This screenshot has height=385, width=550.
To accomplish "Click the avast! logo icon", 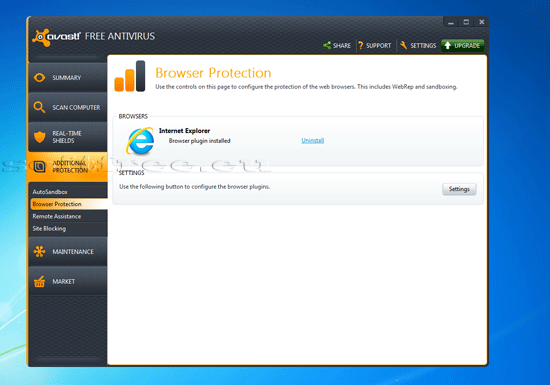I will (41, 37).
